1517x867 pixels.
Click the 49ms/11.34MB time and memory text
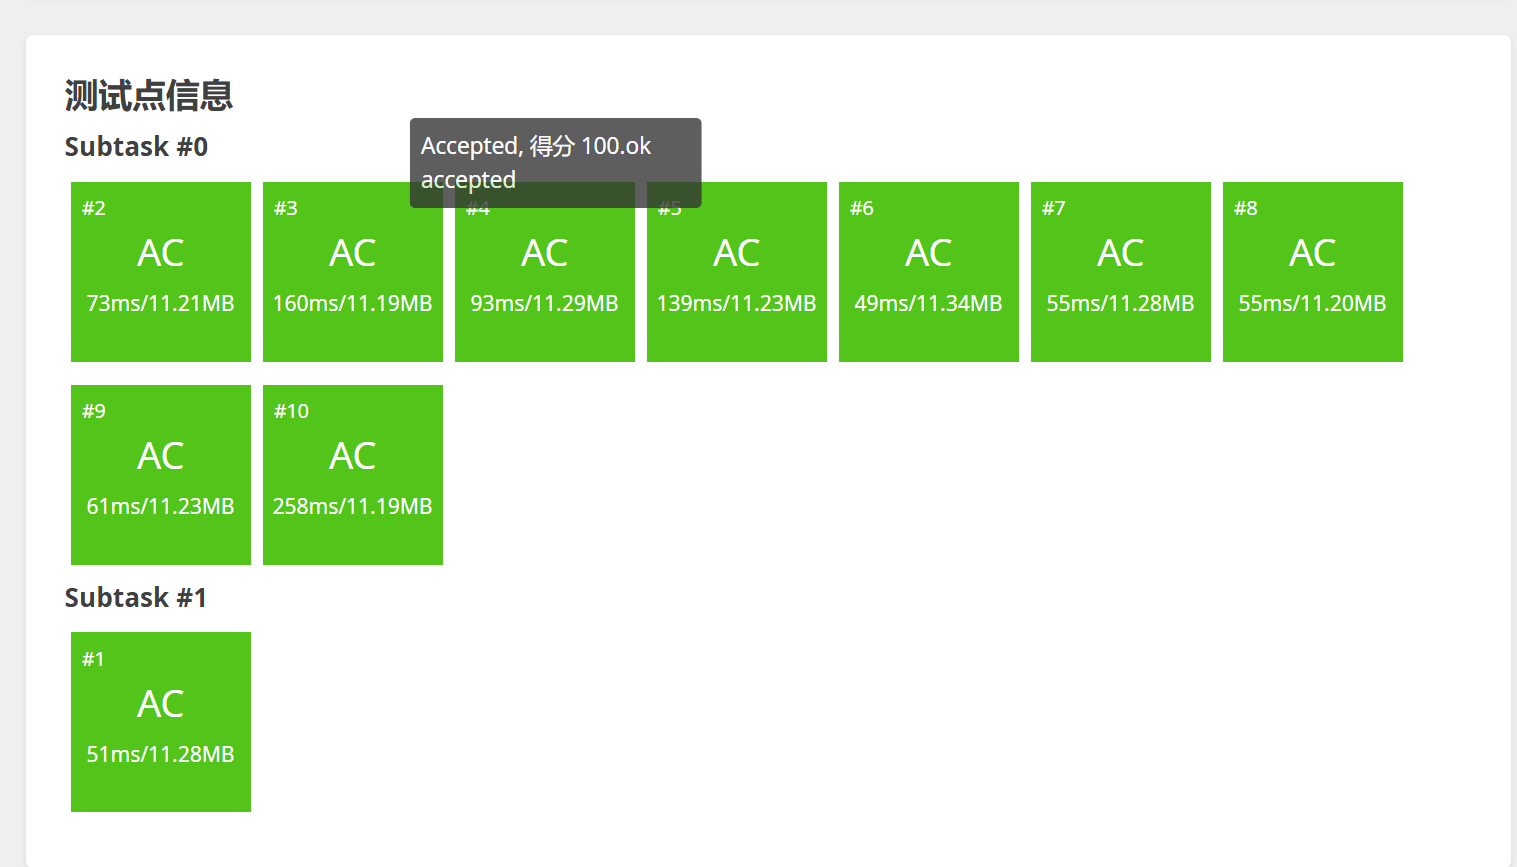click(x=928, y=304)
